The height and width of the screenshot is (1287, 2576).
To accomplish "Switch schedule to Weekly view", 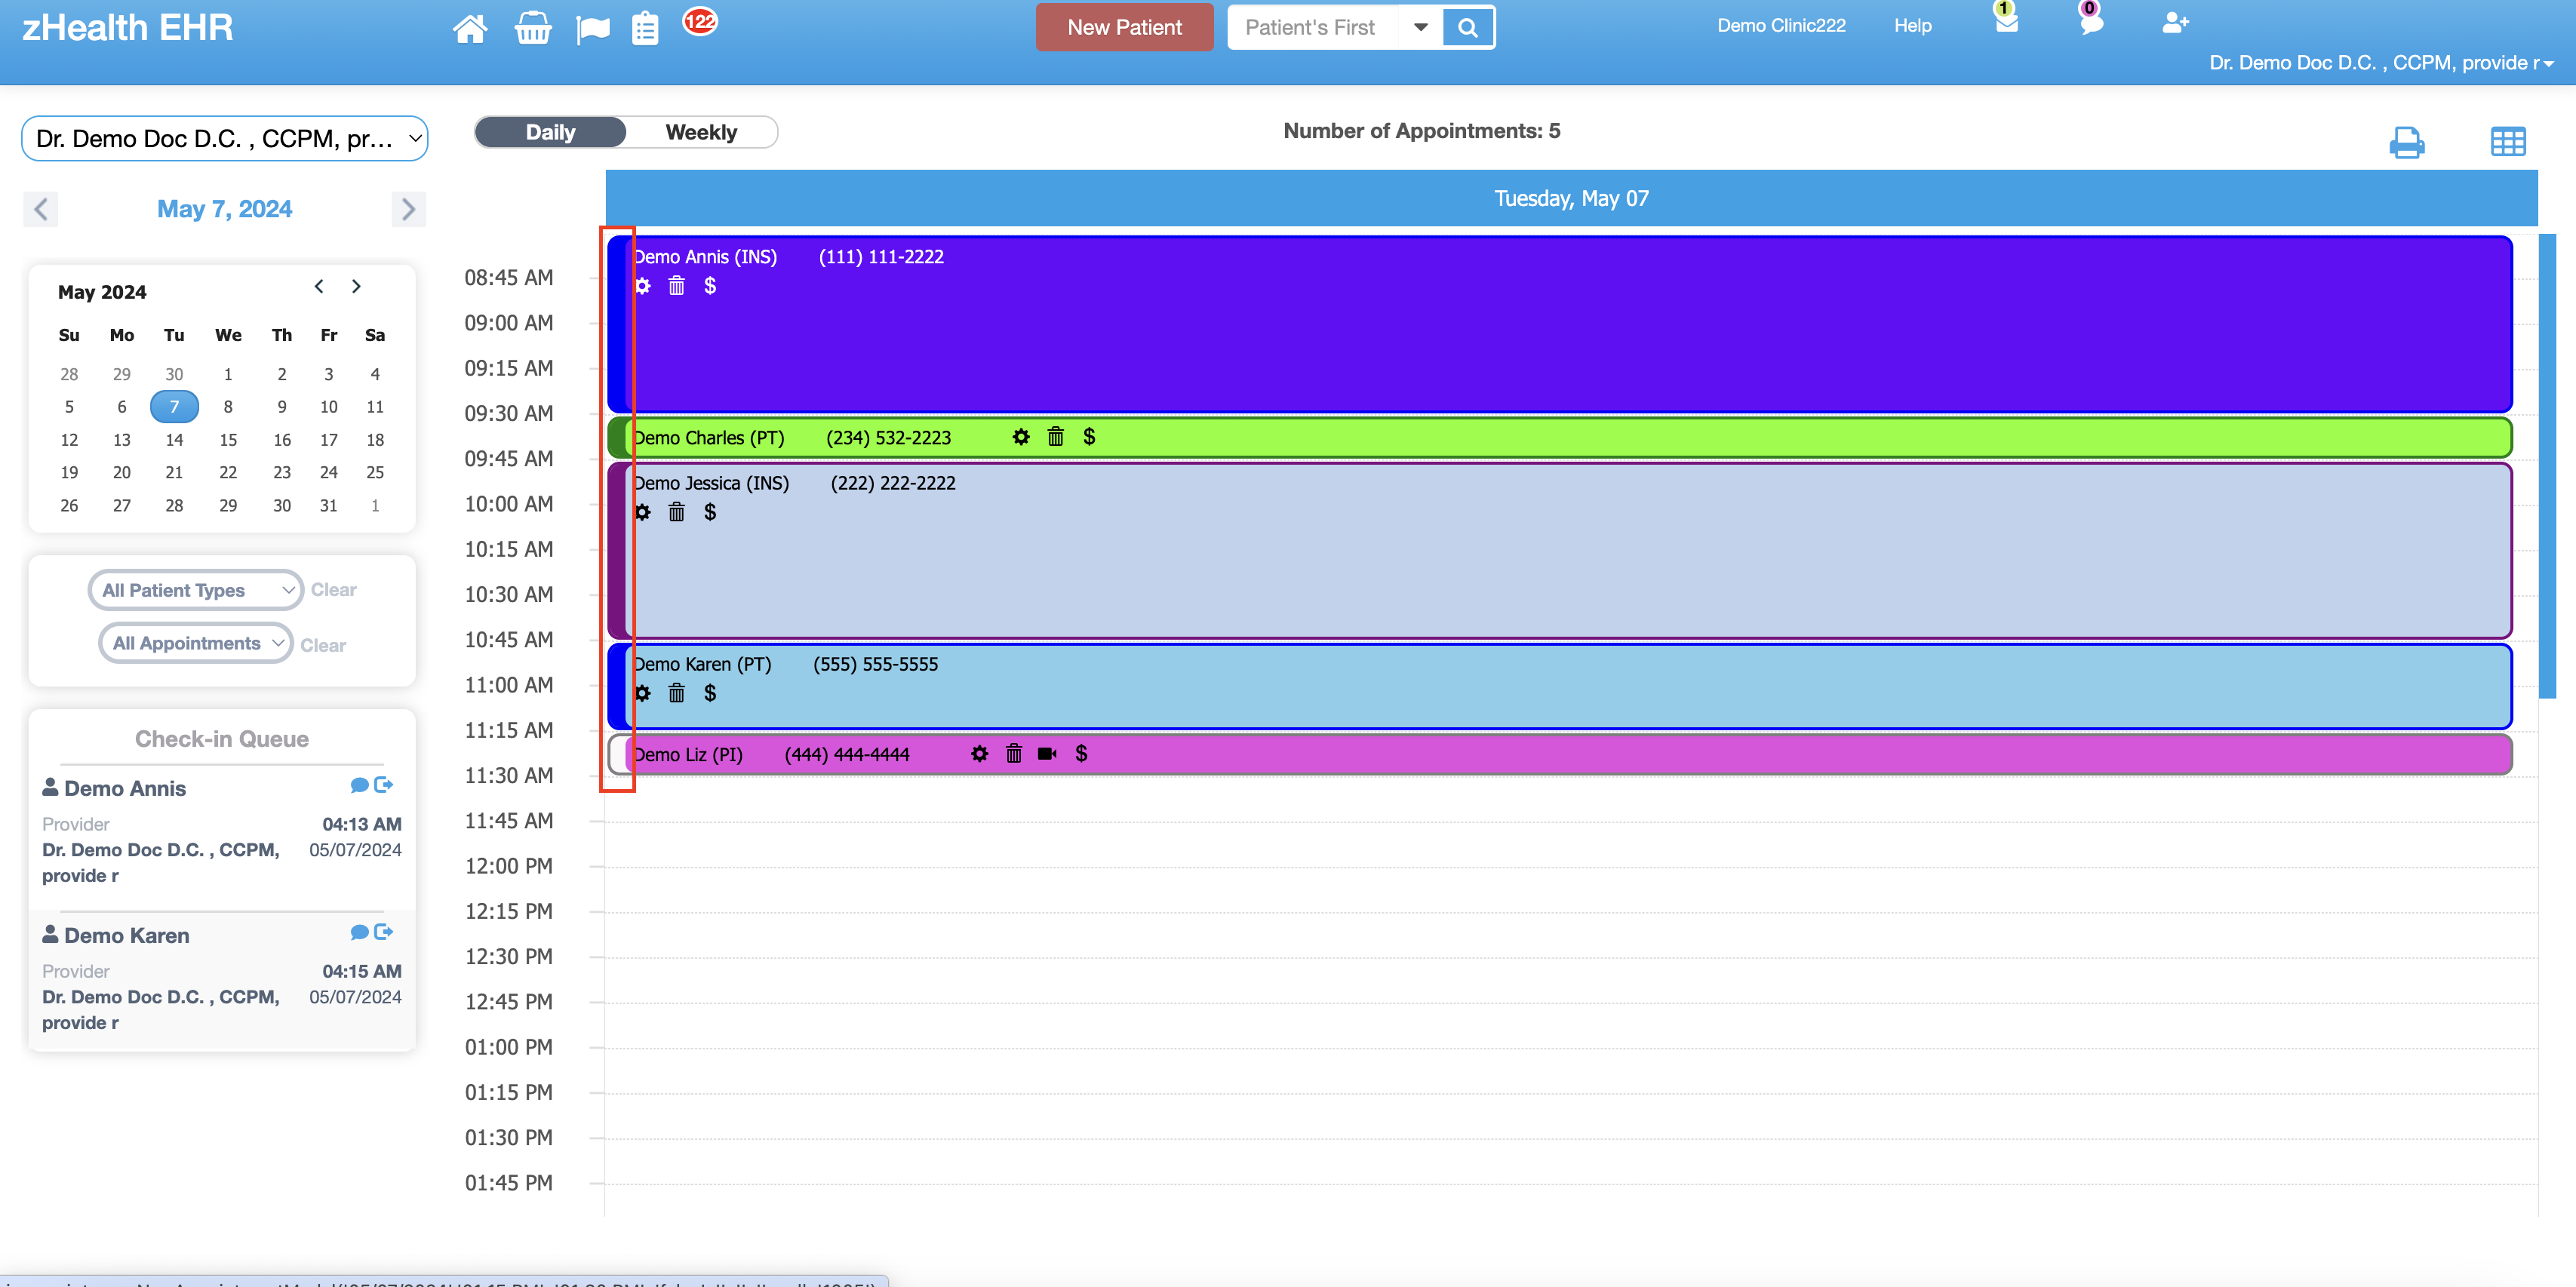I will 701,131.
